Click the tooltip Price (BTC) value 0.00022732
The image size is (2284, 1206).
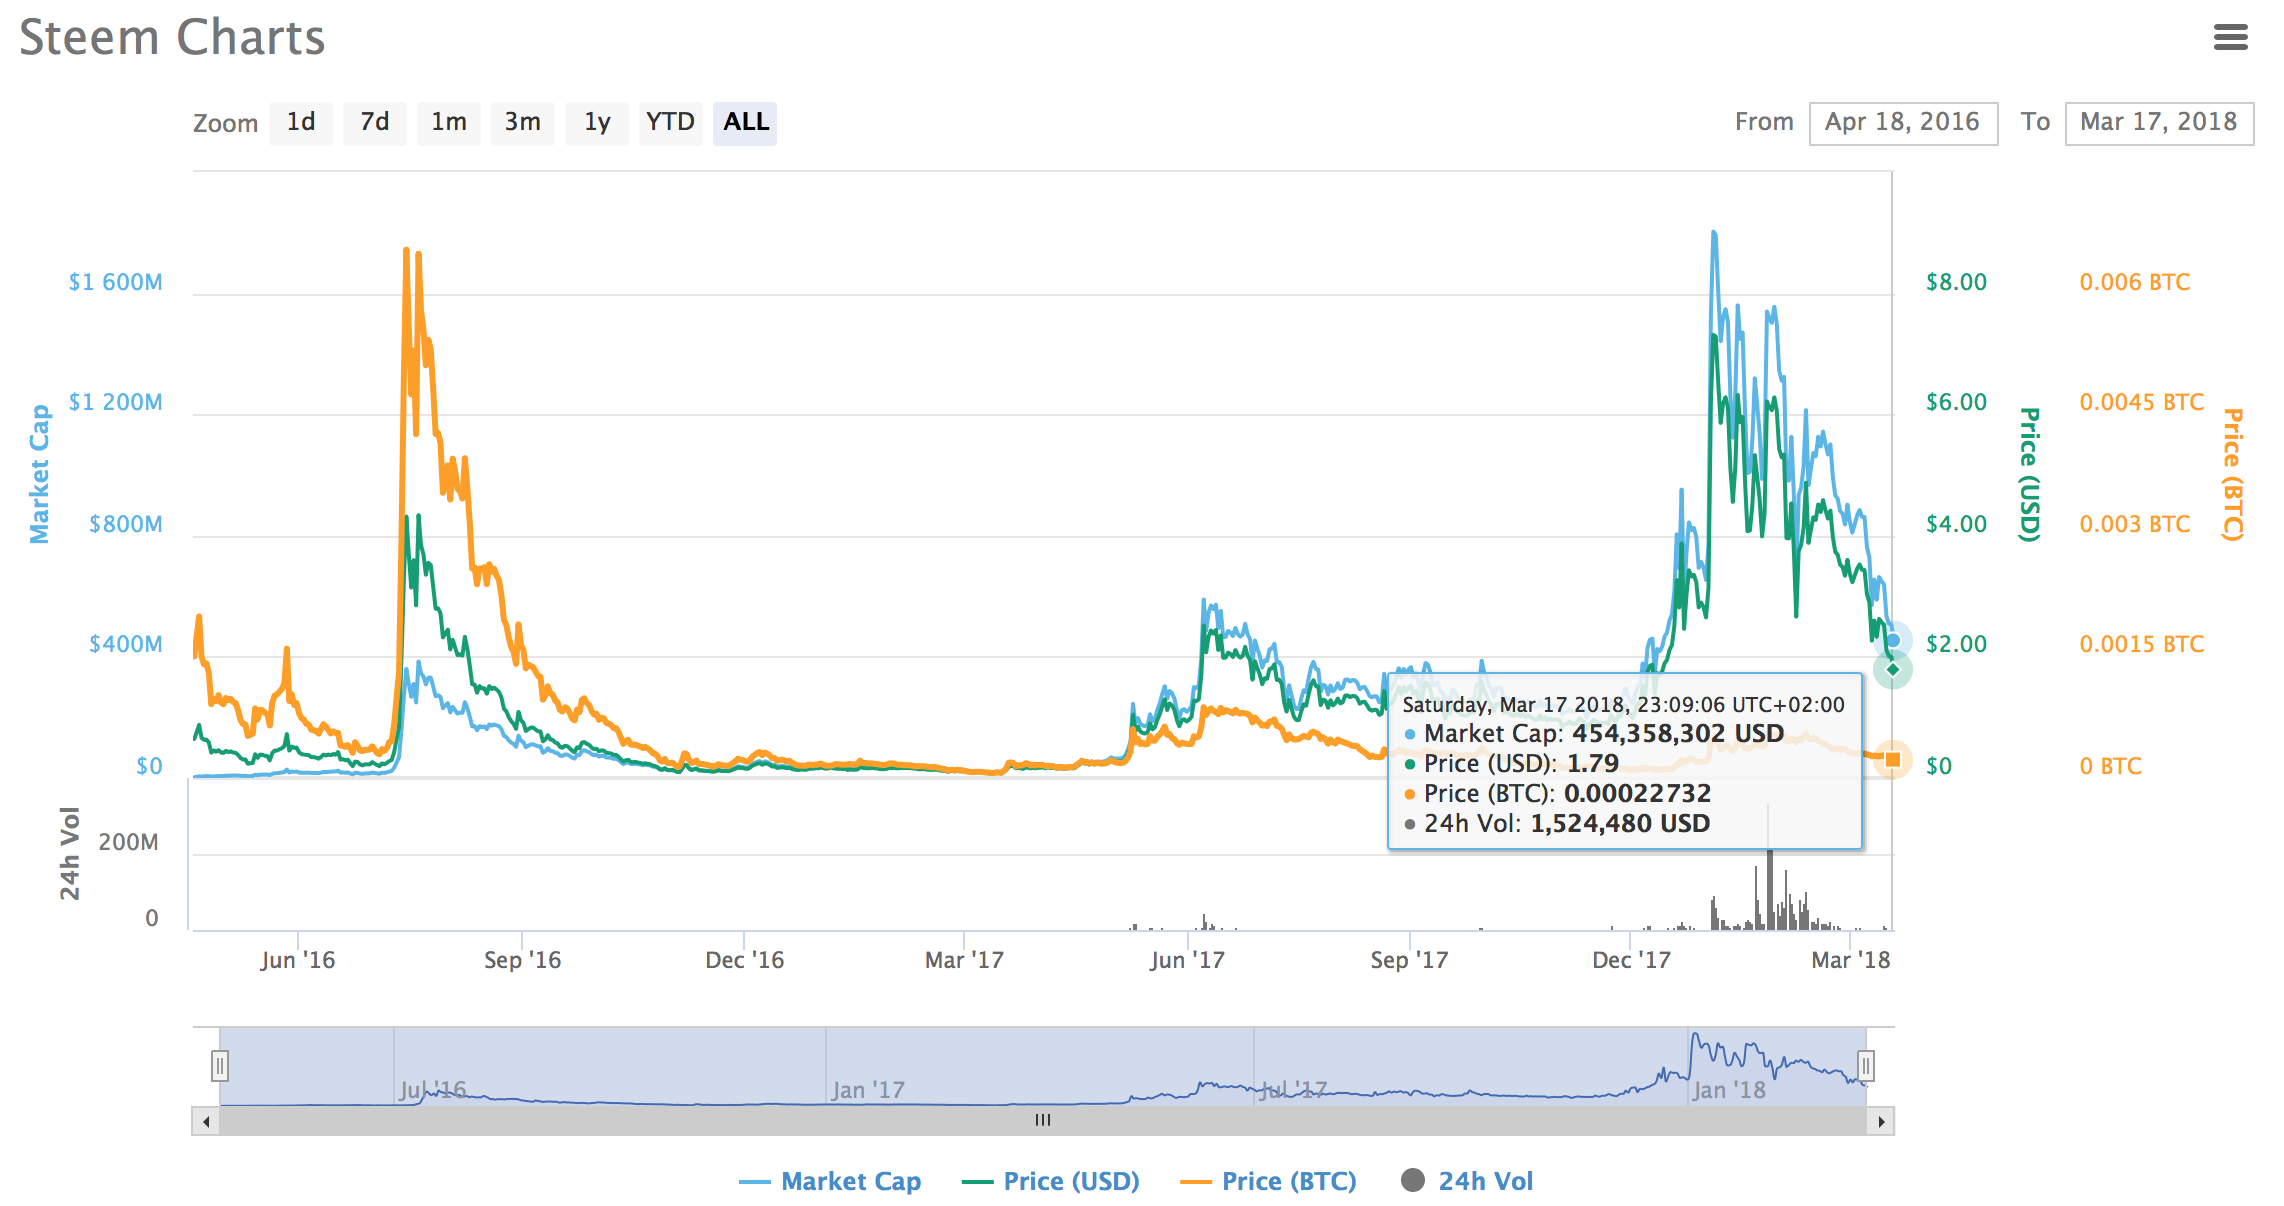pos(1637,793)
